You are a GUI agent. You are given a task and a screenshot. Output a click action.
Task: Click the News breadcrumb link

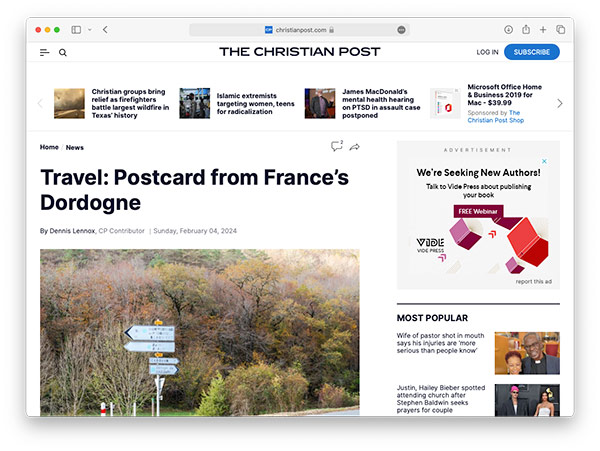pyautogui.click(x=75, y=147)
